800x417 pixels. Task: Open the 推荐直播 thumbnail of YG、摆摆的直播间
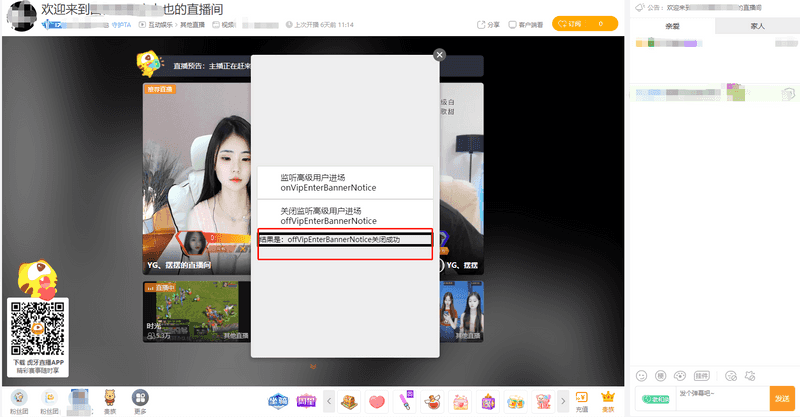point(197,179)
